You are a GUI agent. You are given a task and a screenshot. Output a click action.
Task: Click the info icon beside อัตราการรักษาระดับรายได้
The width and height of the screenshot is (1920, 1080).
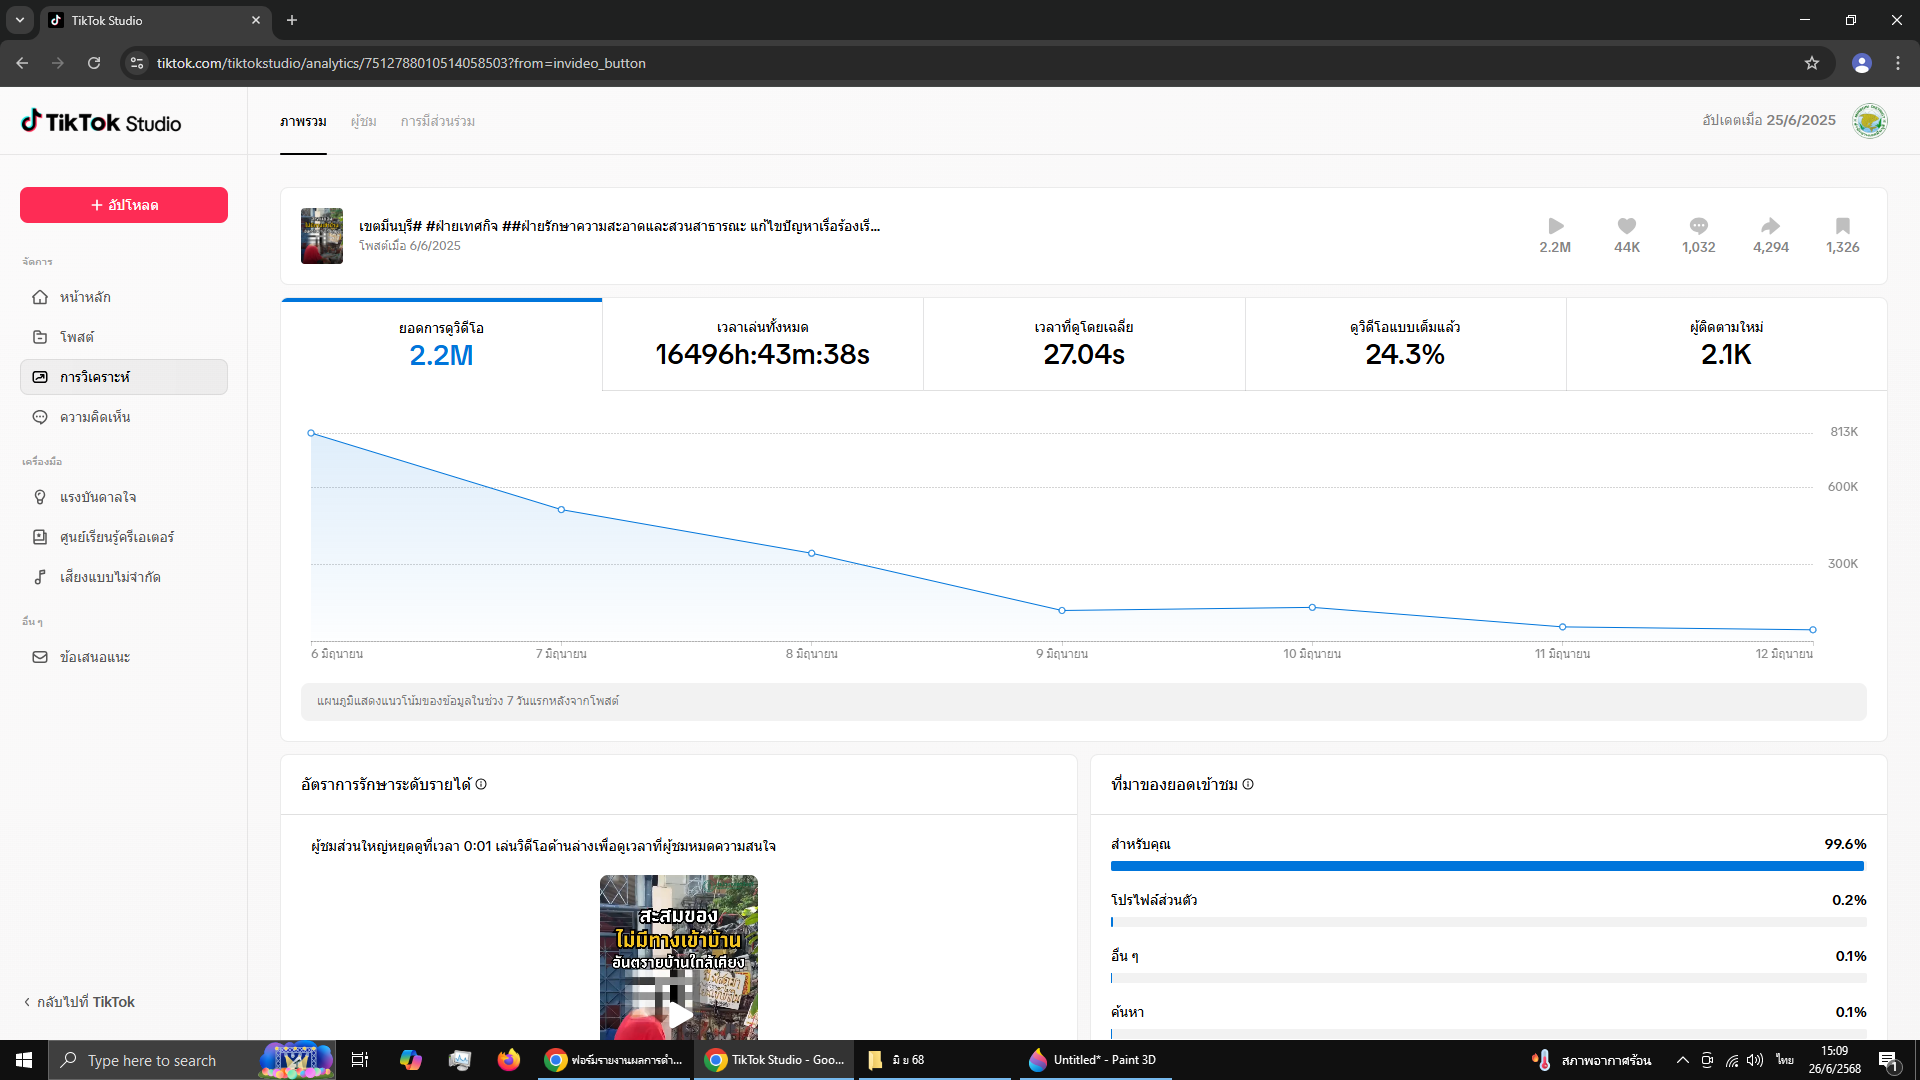[481, 784]
